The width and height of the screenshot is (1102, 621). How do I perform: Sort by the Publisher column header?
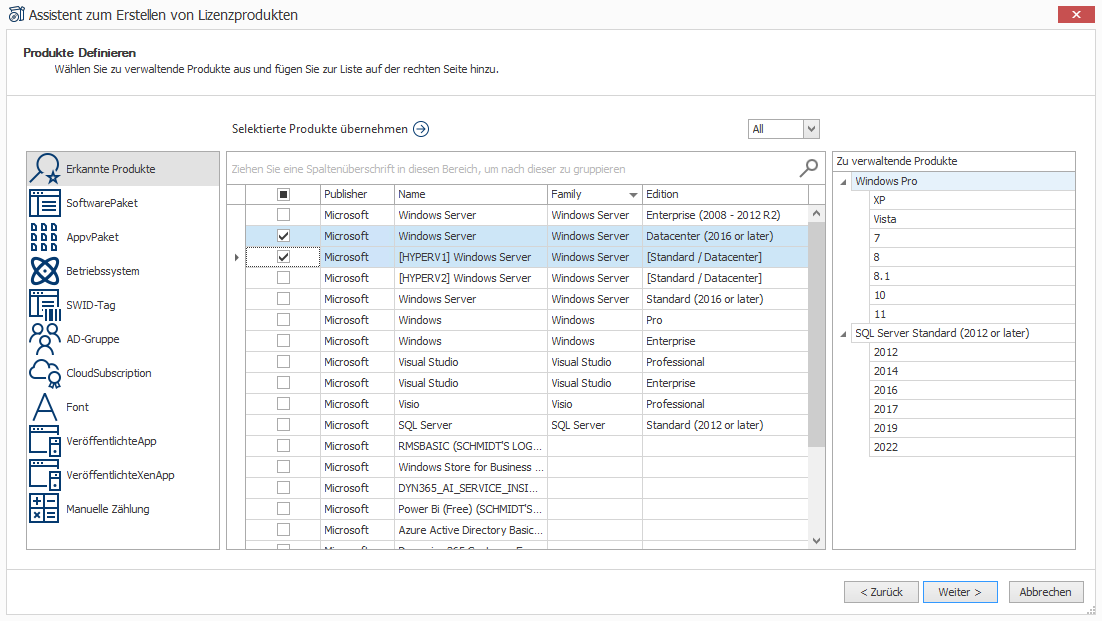pos(356,195)
